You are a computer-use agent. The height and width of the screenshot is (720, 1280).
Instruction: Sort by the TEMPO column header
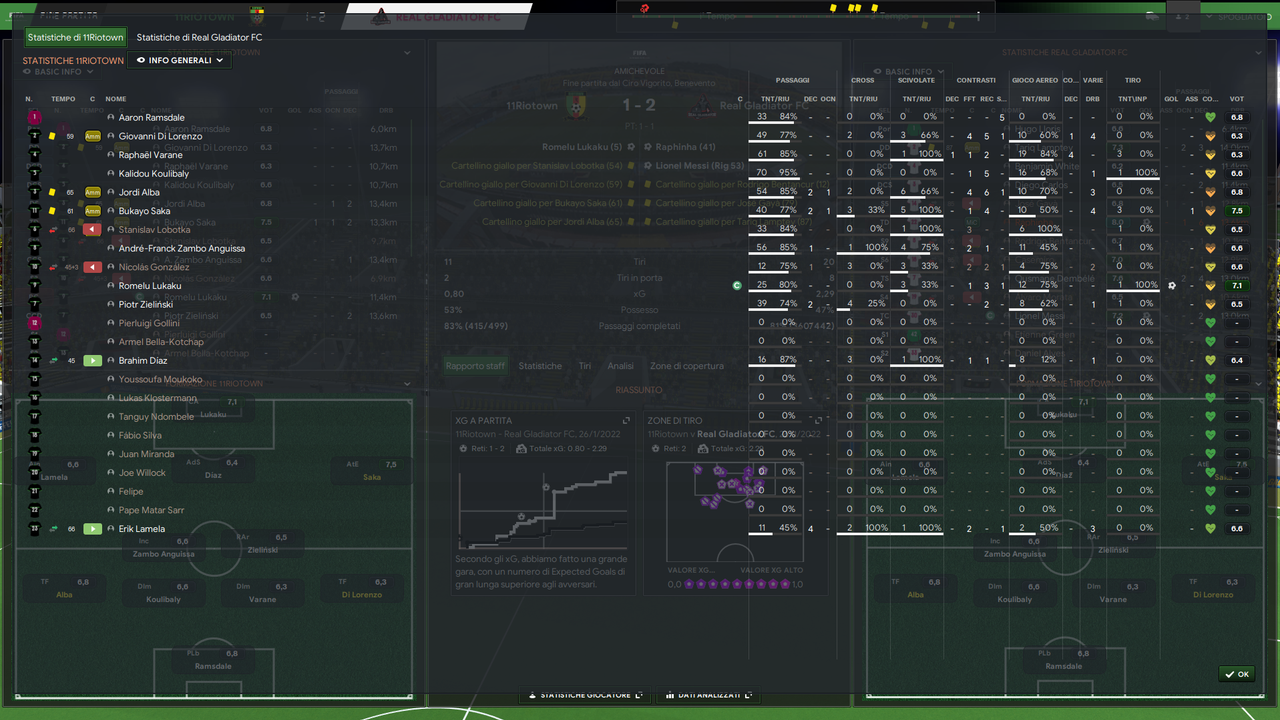coord(63,99)
